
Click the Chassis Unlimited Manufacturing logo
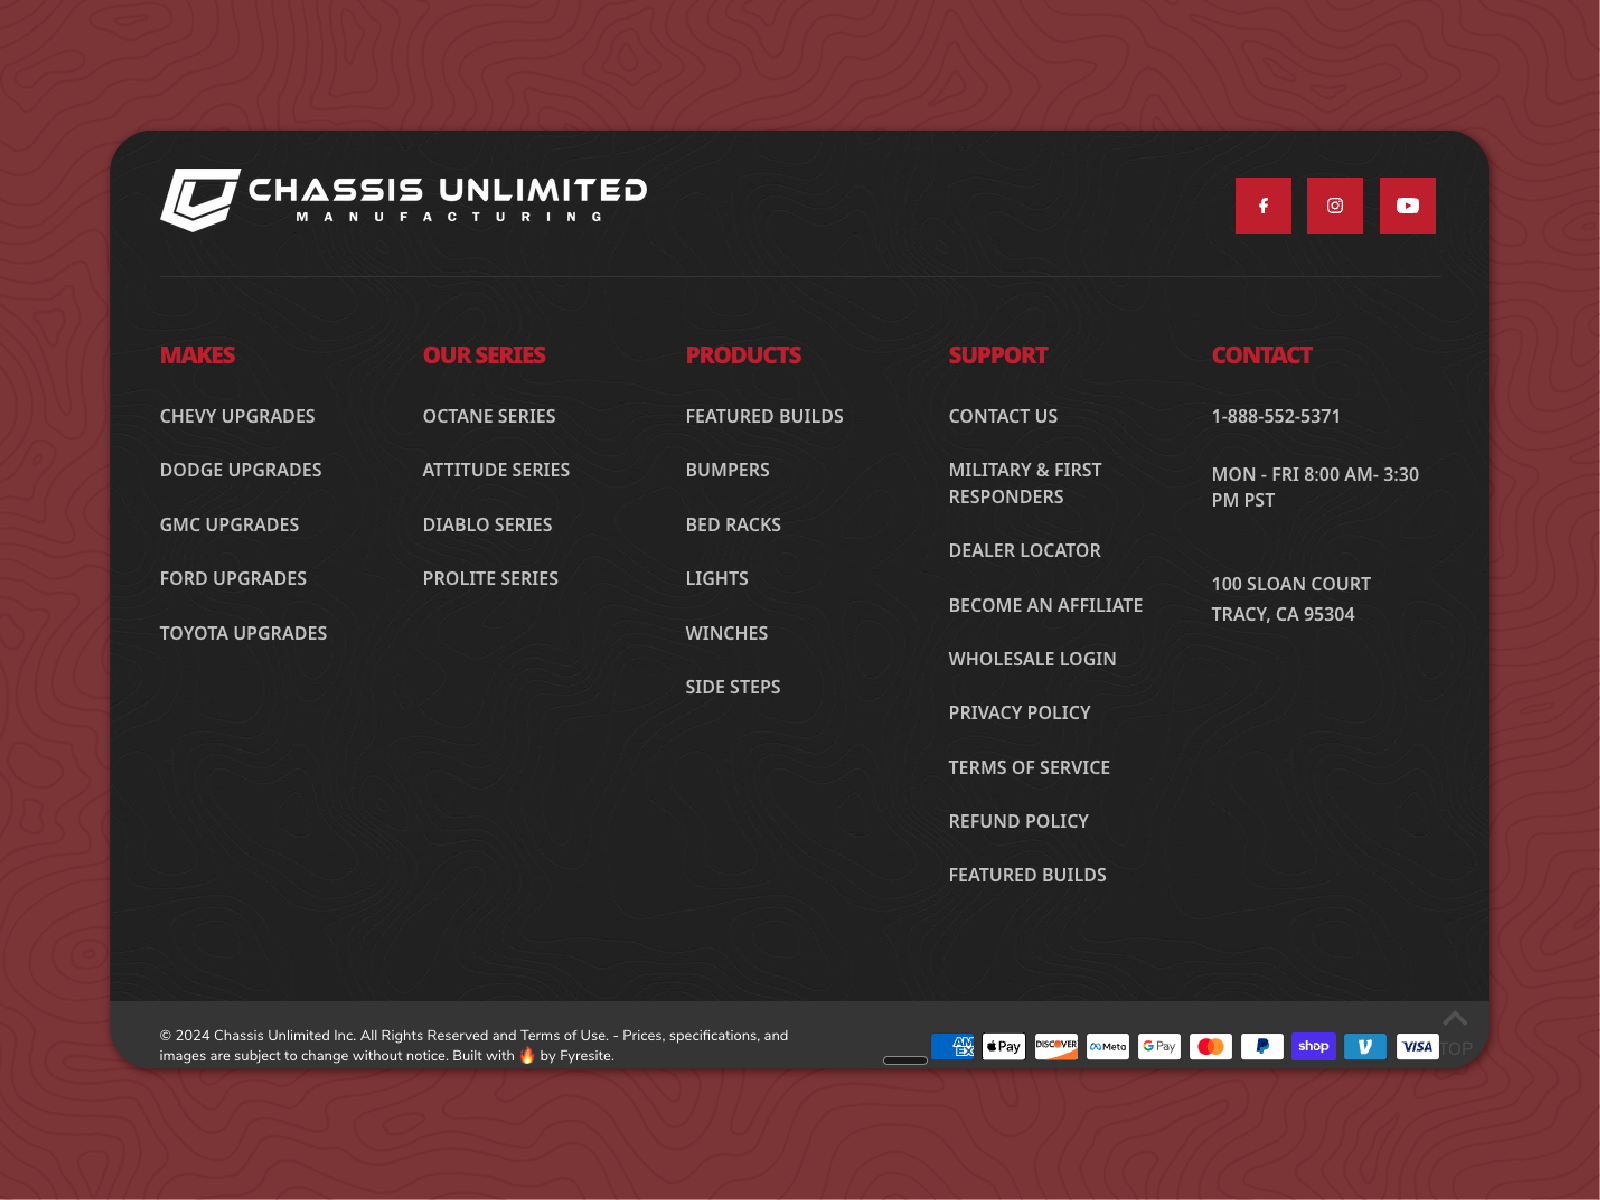[404, 200]
